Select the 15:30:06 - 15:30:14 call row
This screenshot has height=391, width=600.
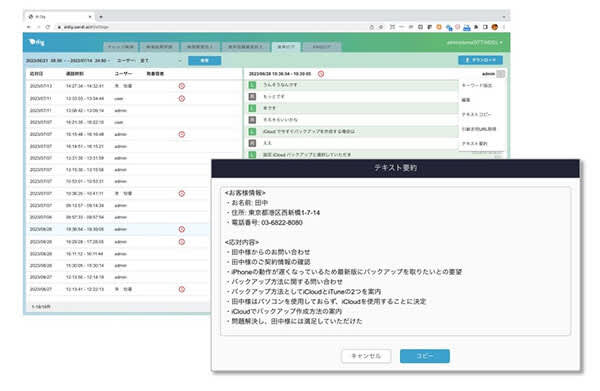click(119, 266)
